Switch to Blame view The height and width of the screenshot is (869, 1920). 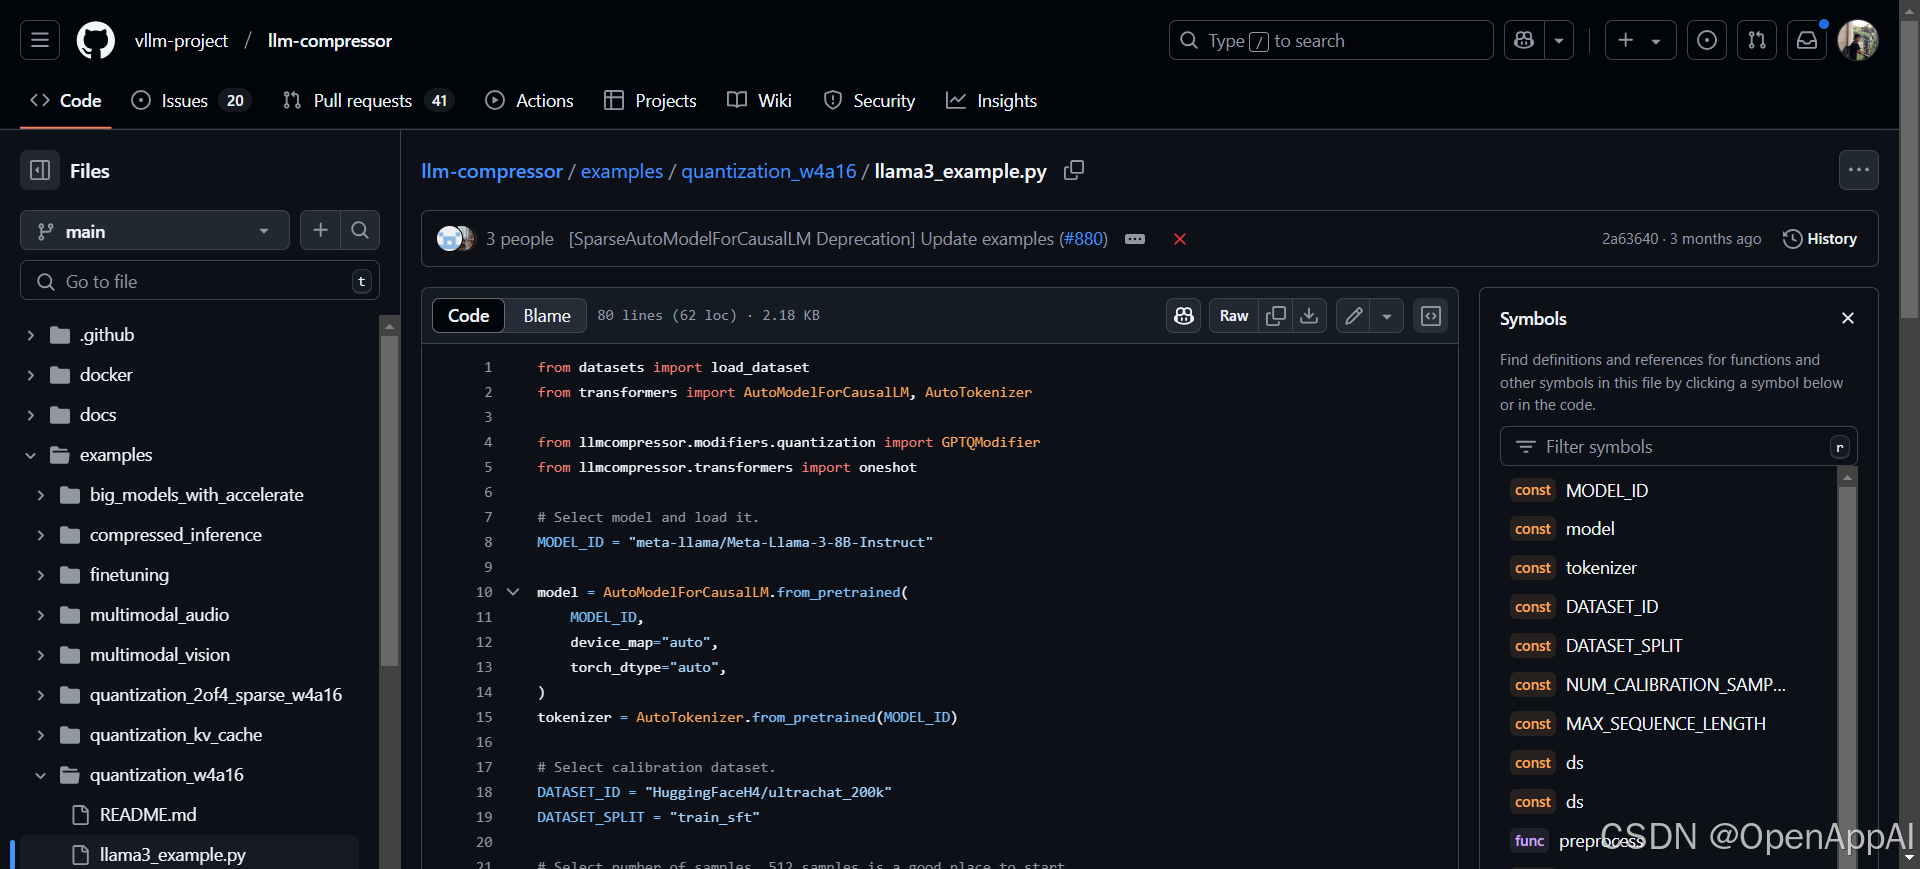(x=547, y=316)
